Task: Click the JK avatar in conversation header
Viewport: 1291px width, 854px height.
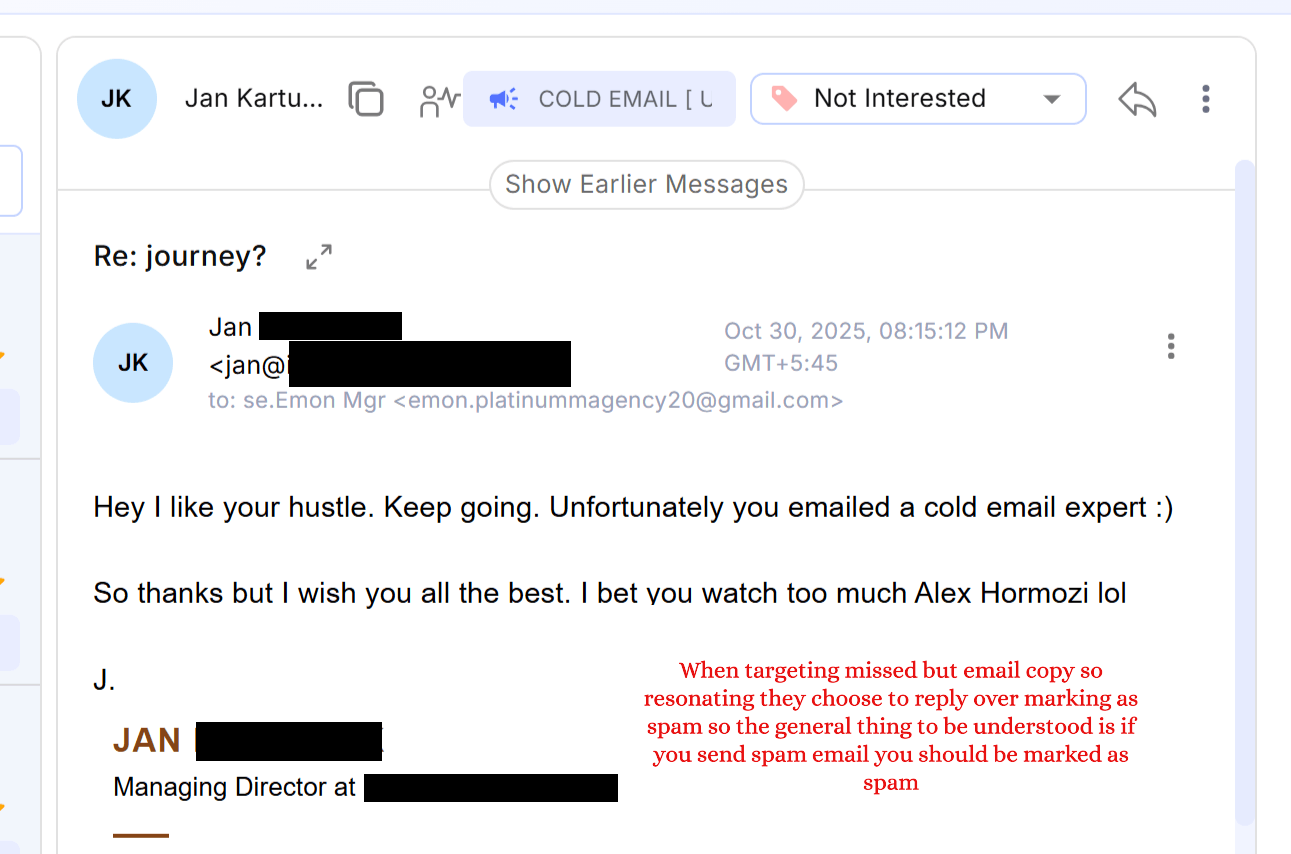Action: (117, 99)
